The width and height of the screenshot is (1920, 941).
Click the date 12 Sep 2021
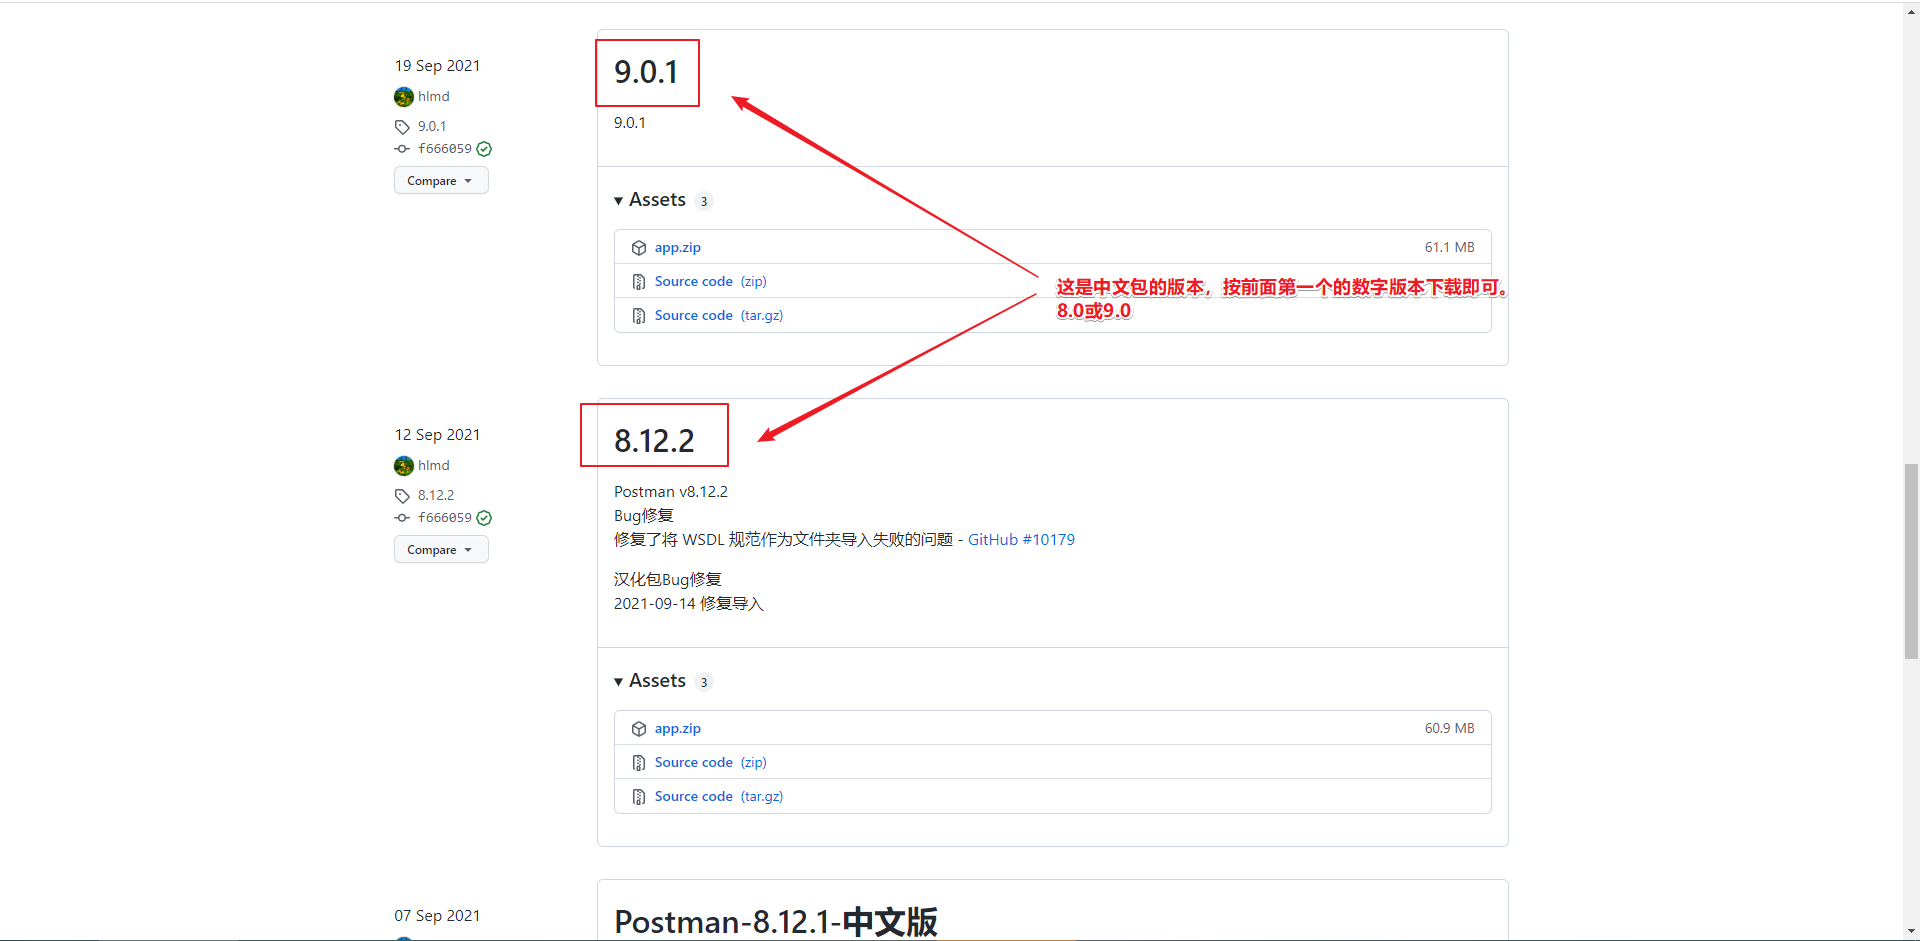click(x=437, y=435)
